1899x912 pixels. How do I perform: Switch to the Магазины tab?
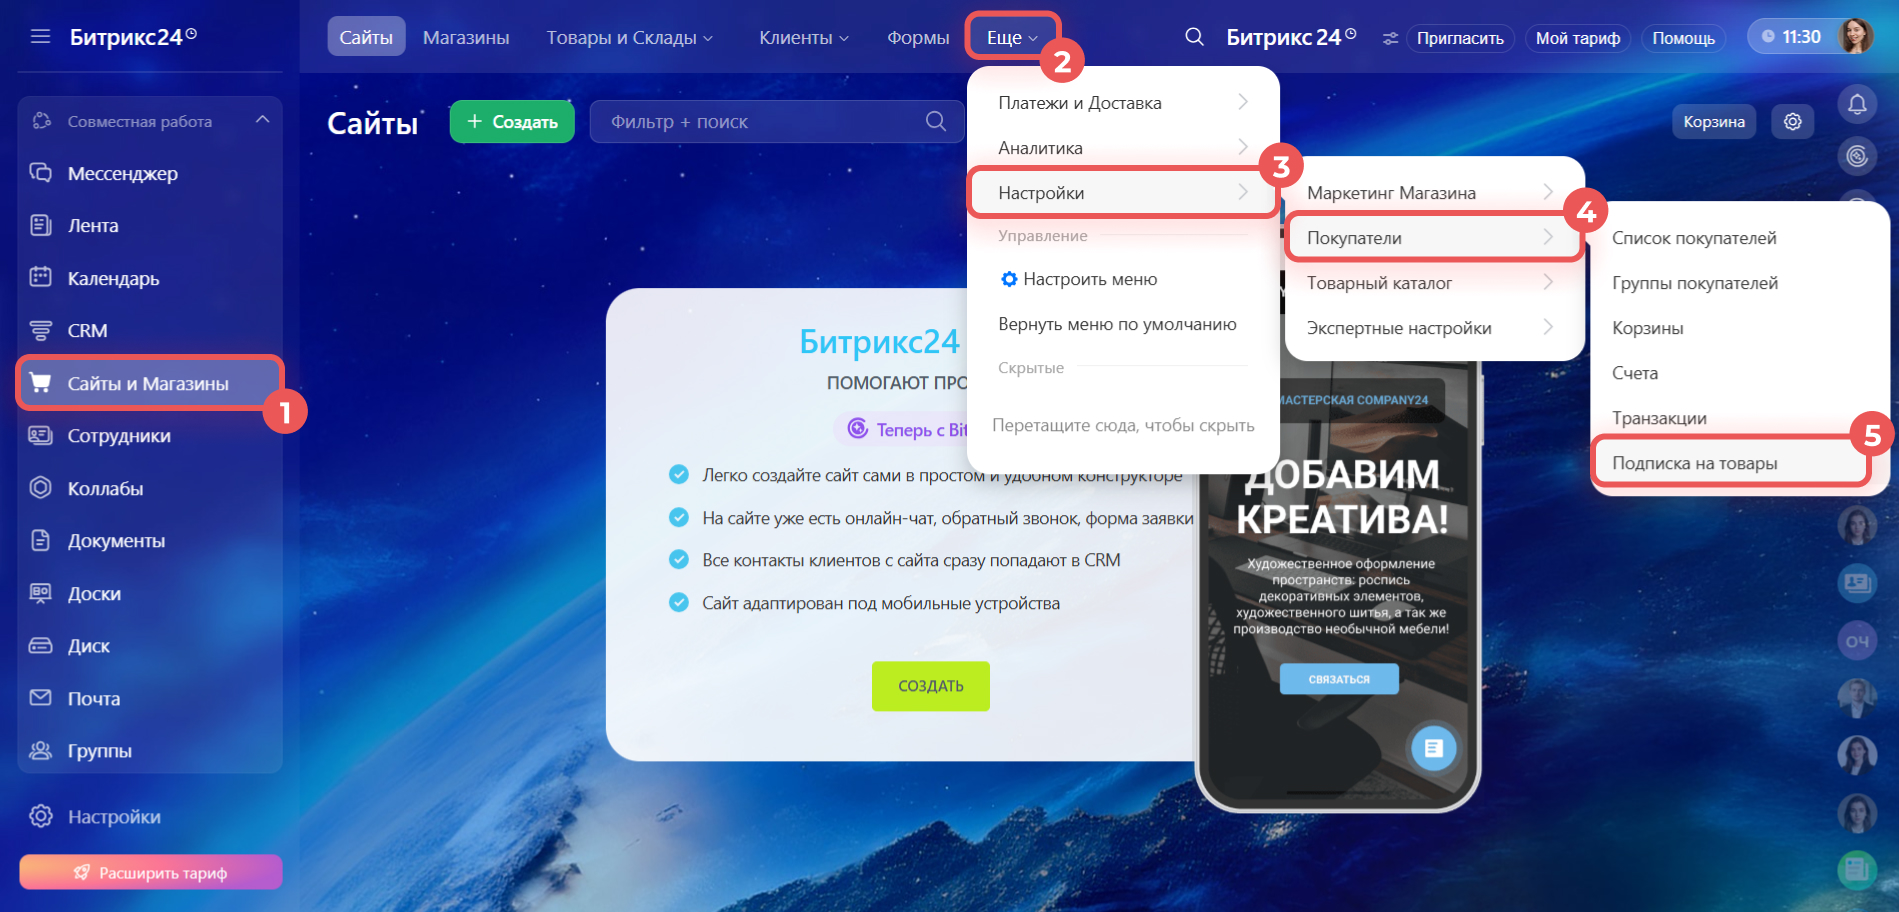[x=466, y=38]
